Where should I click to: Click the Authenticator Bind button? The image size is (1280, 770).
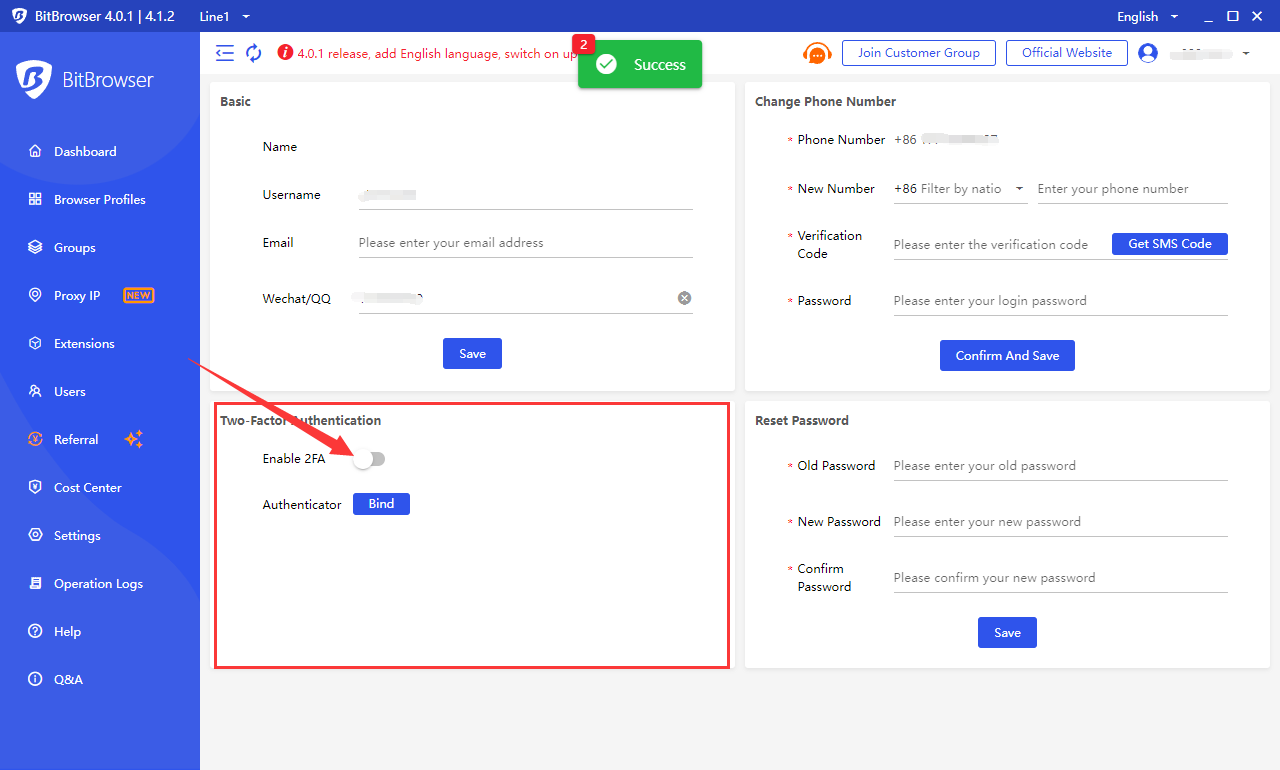click(x=381, y=504)
